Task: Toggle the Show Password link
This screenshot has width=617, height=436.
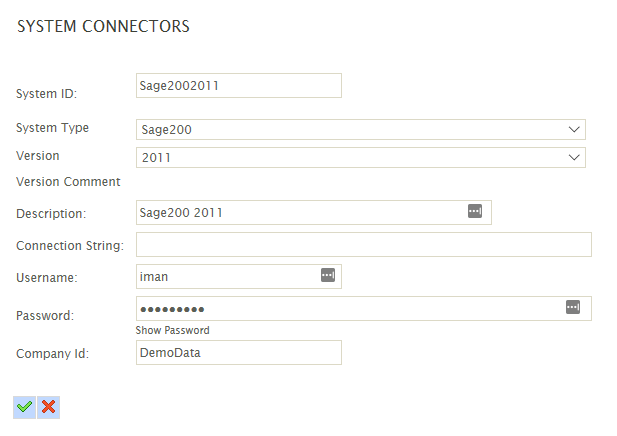Action: [x=172, y=330]
